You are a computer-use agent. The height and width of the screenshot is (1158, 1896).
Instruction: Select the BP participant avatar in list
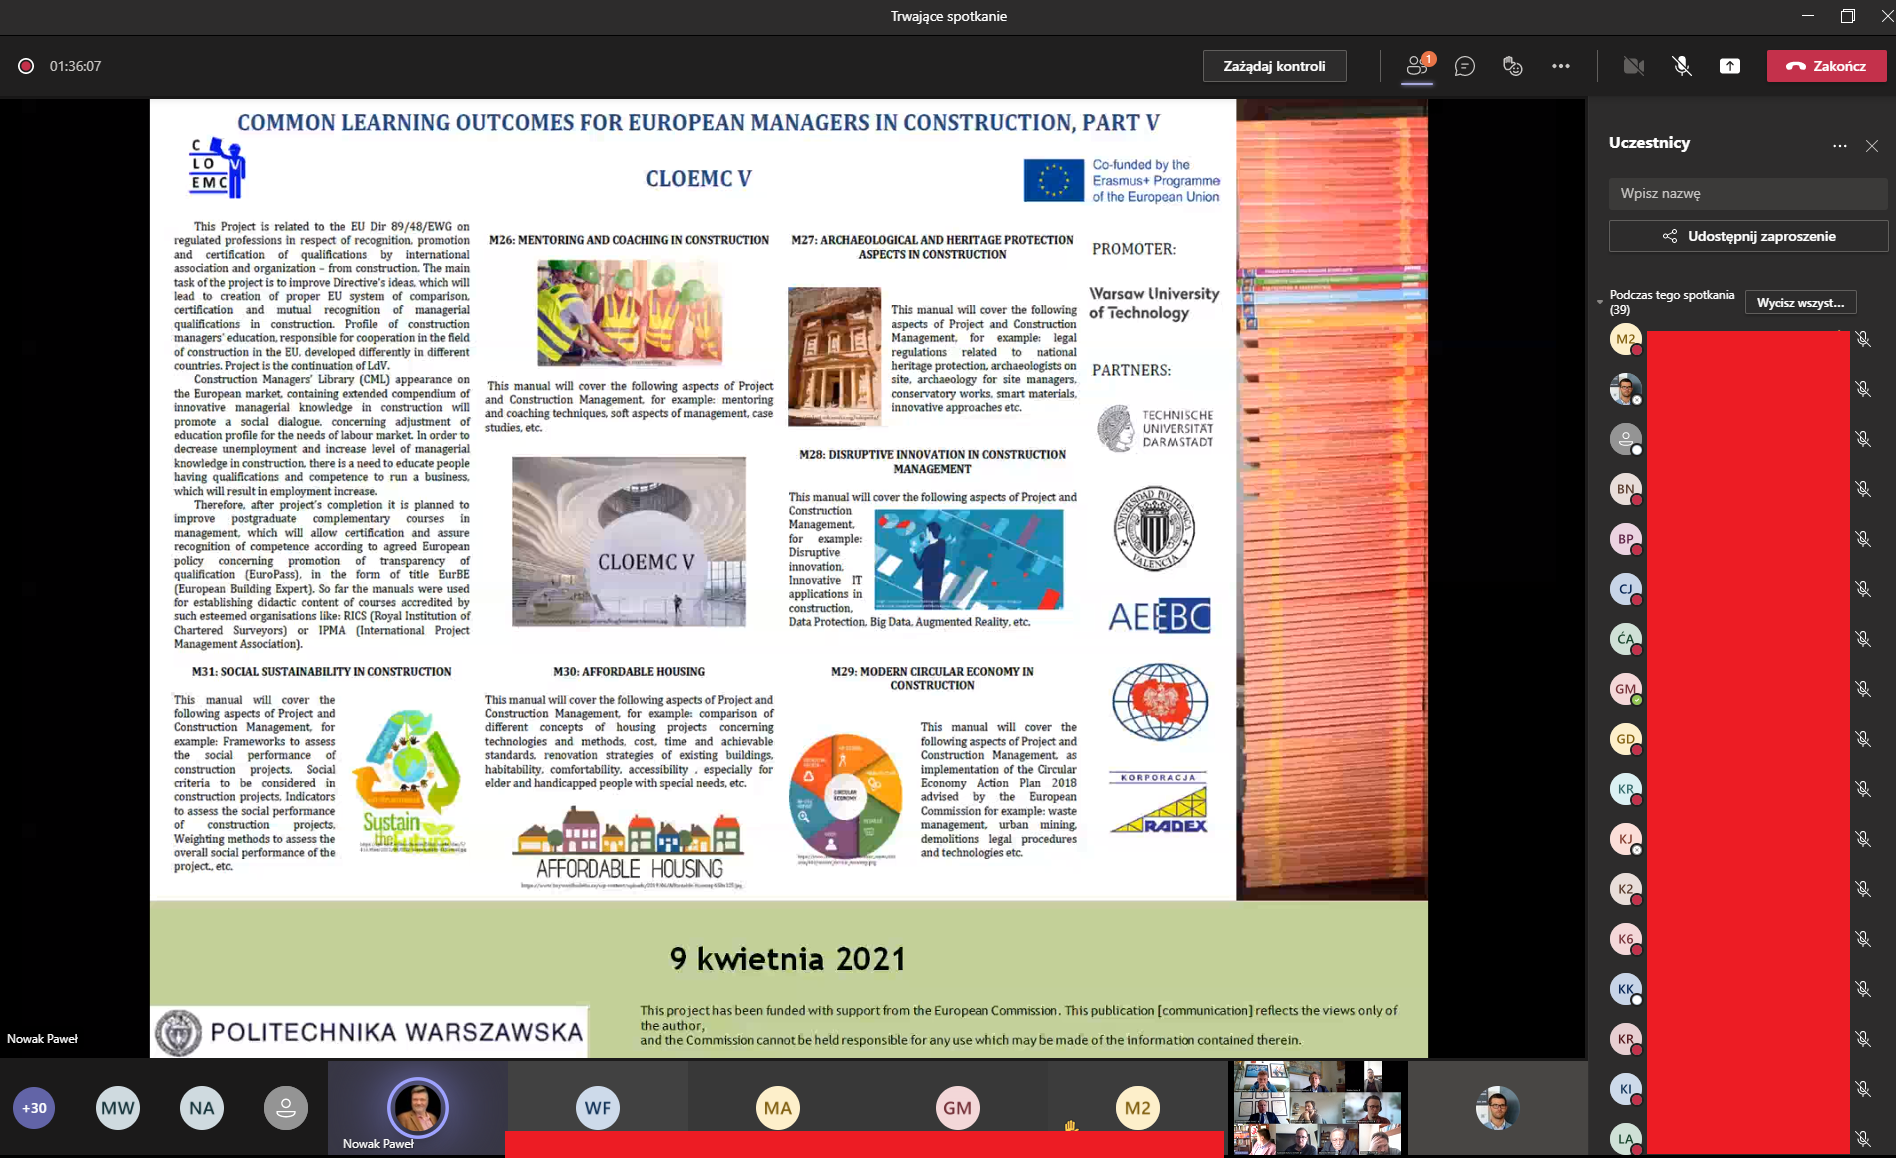point(1626,539)
